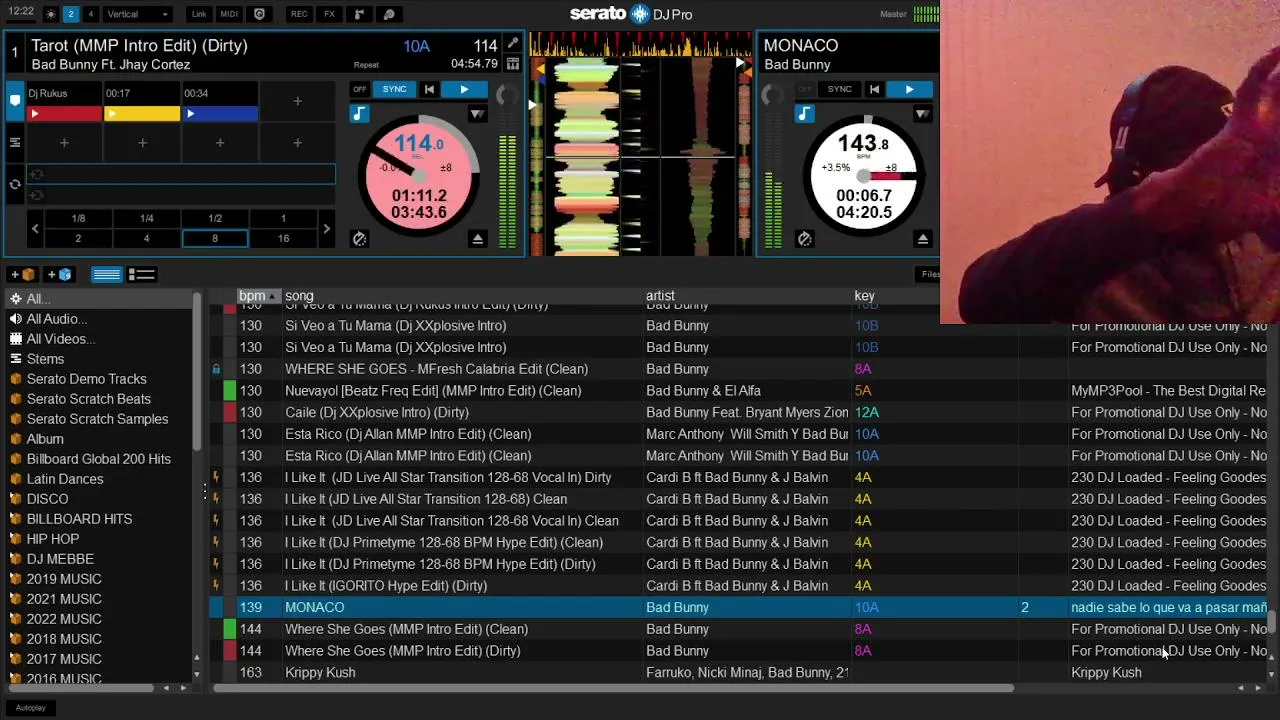Screen dimensions: 1280x720
Task: Play deck 1 track
Action: [x=464, y=89]
